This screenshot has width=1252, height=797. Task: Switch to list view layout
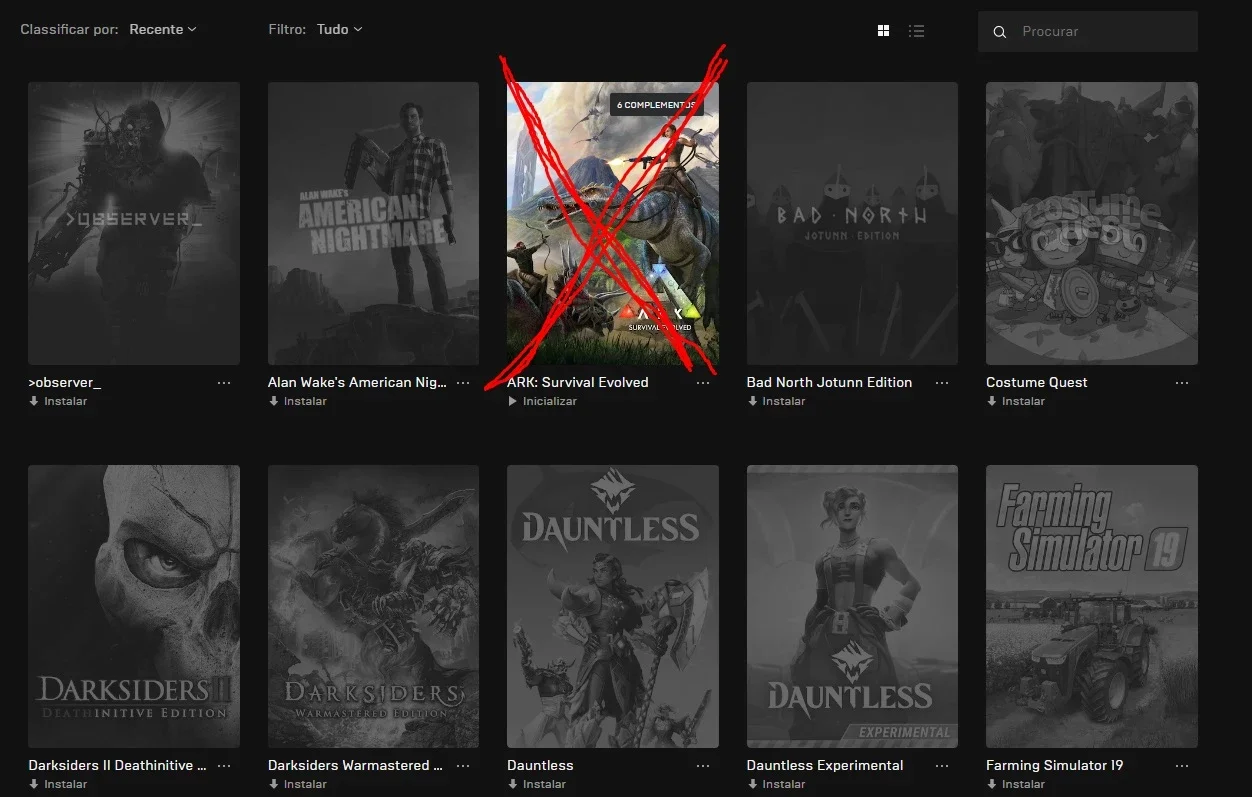[916, 31]
